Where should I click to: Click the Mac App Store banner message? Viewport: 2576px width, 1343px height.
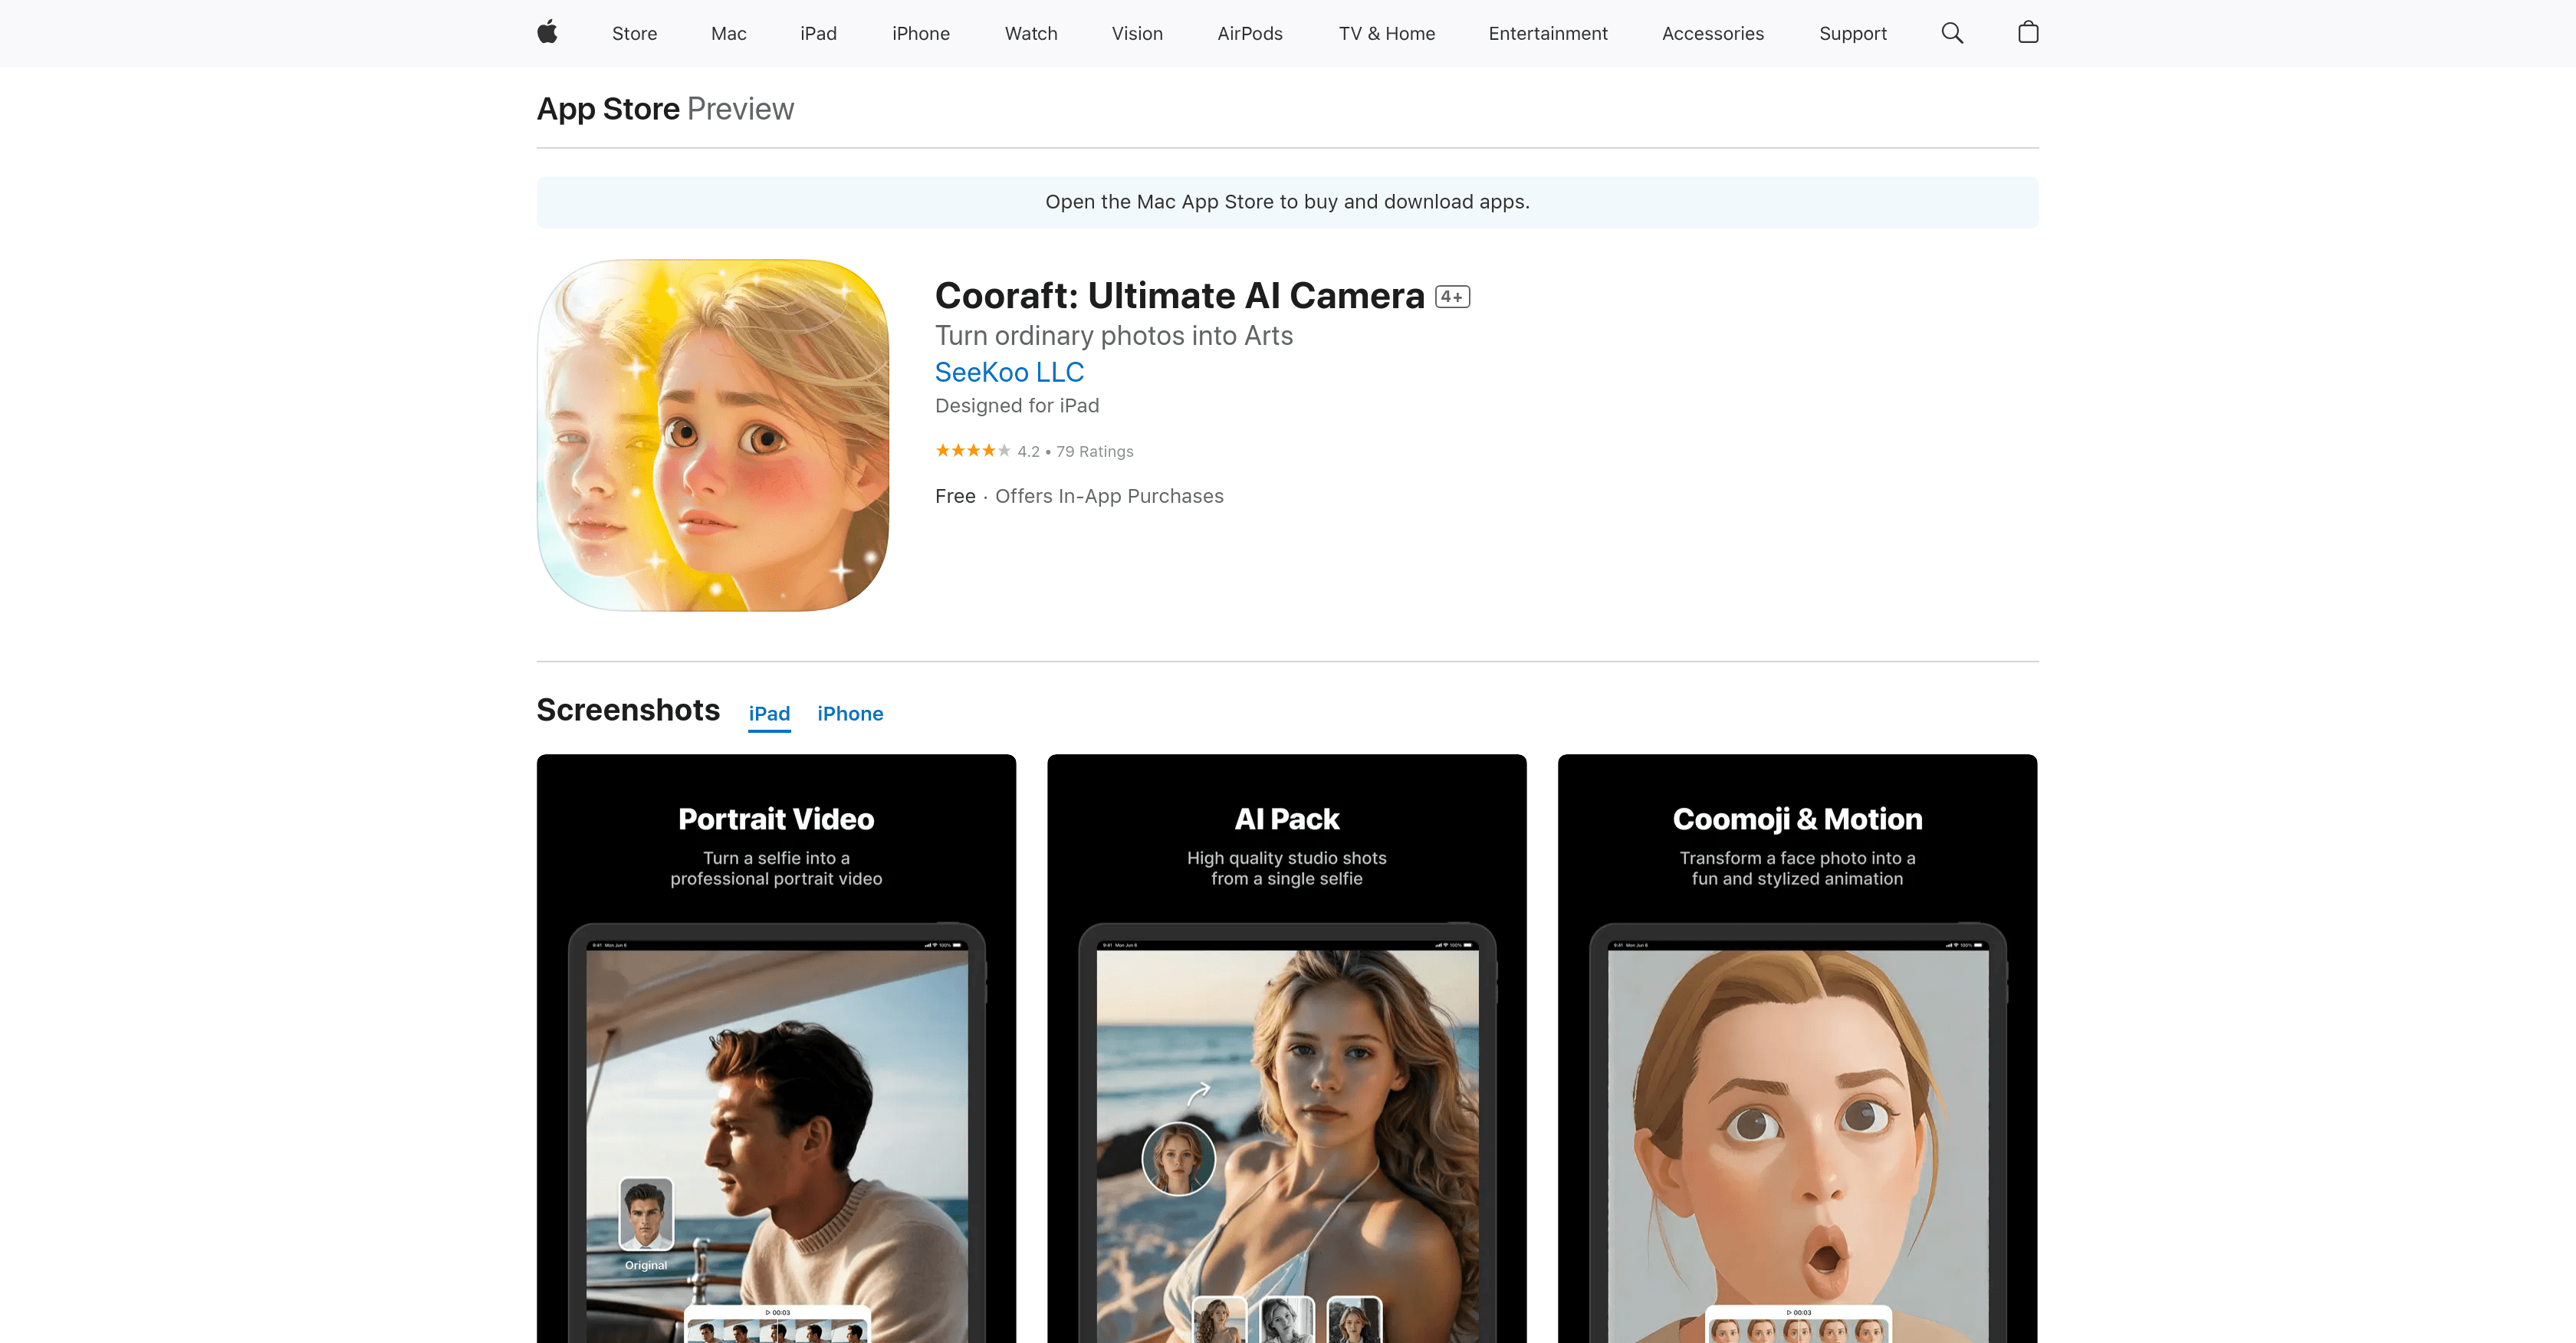(1287, 202)
